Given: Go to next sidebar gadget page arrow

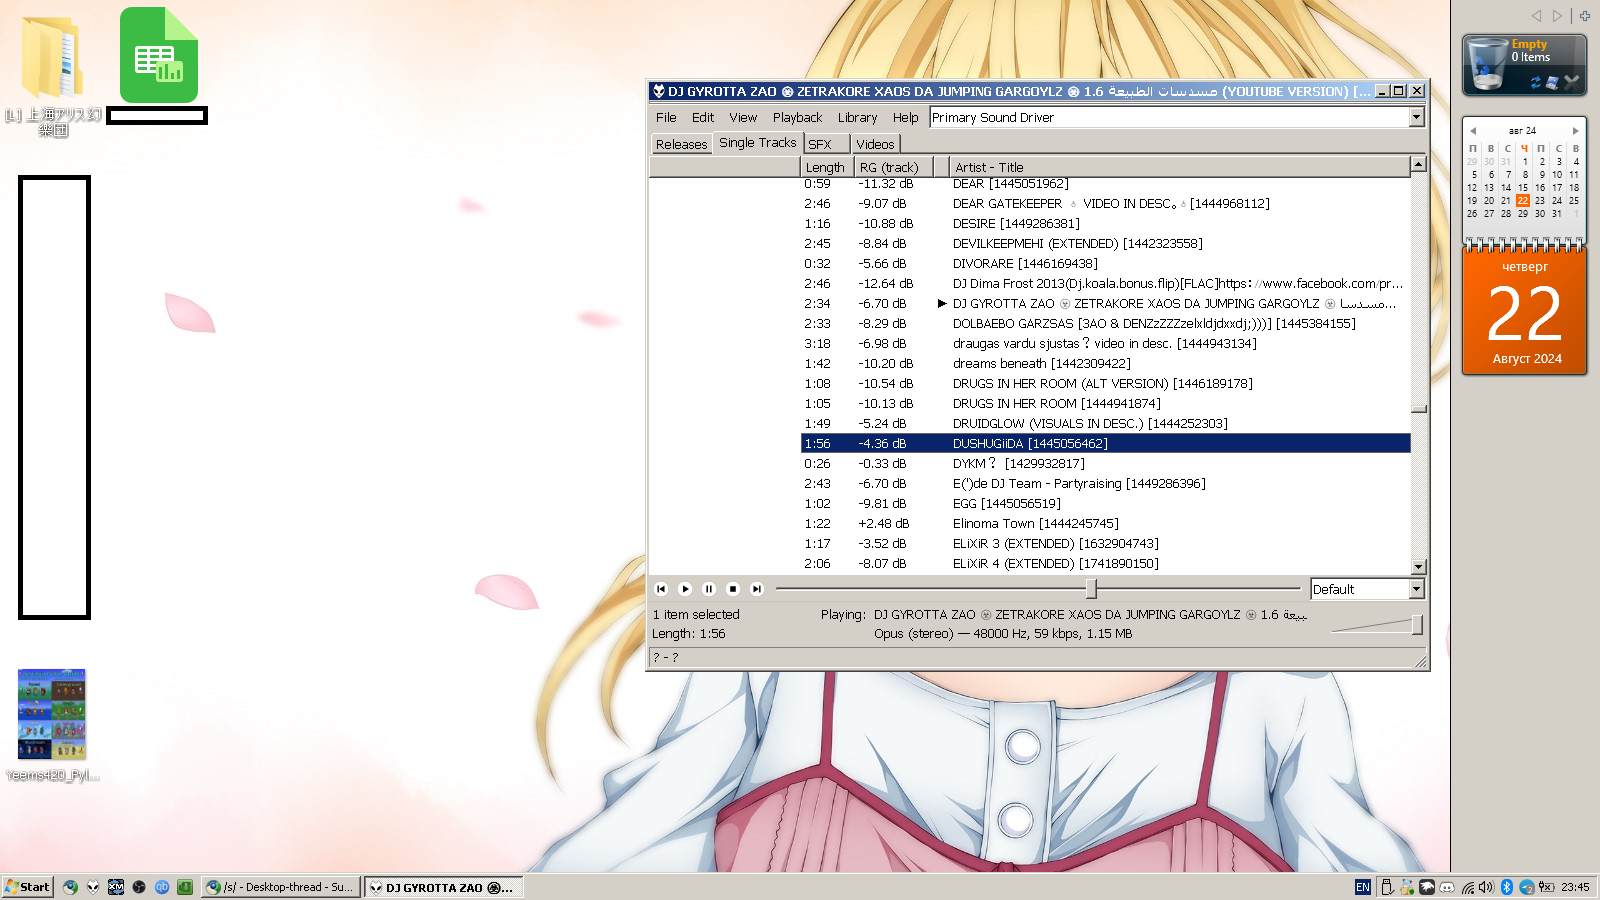Looking at the screenshot, I should 1557,15.
